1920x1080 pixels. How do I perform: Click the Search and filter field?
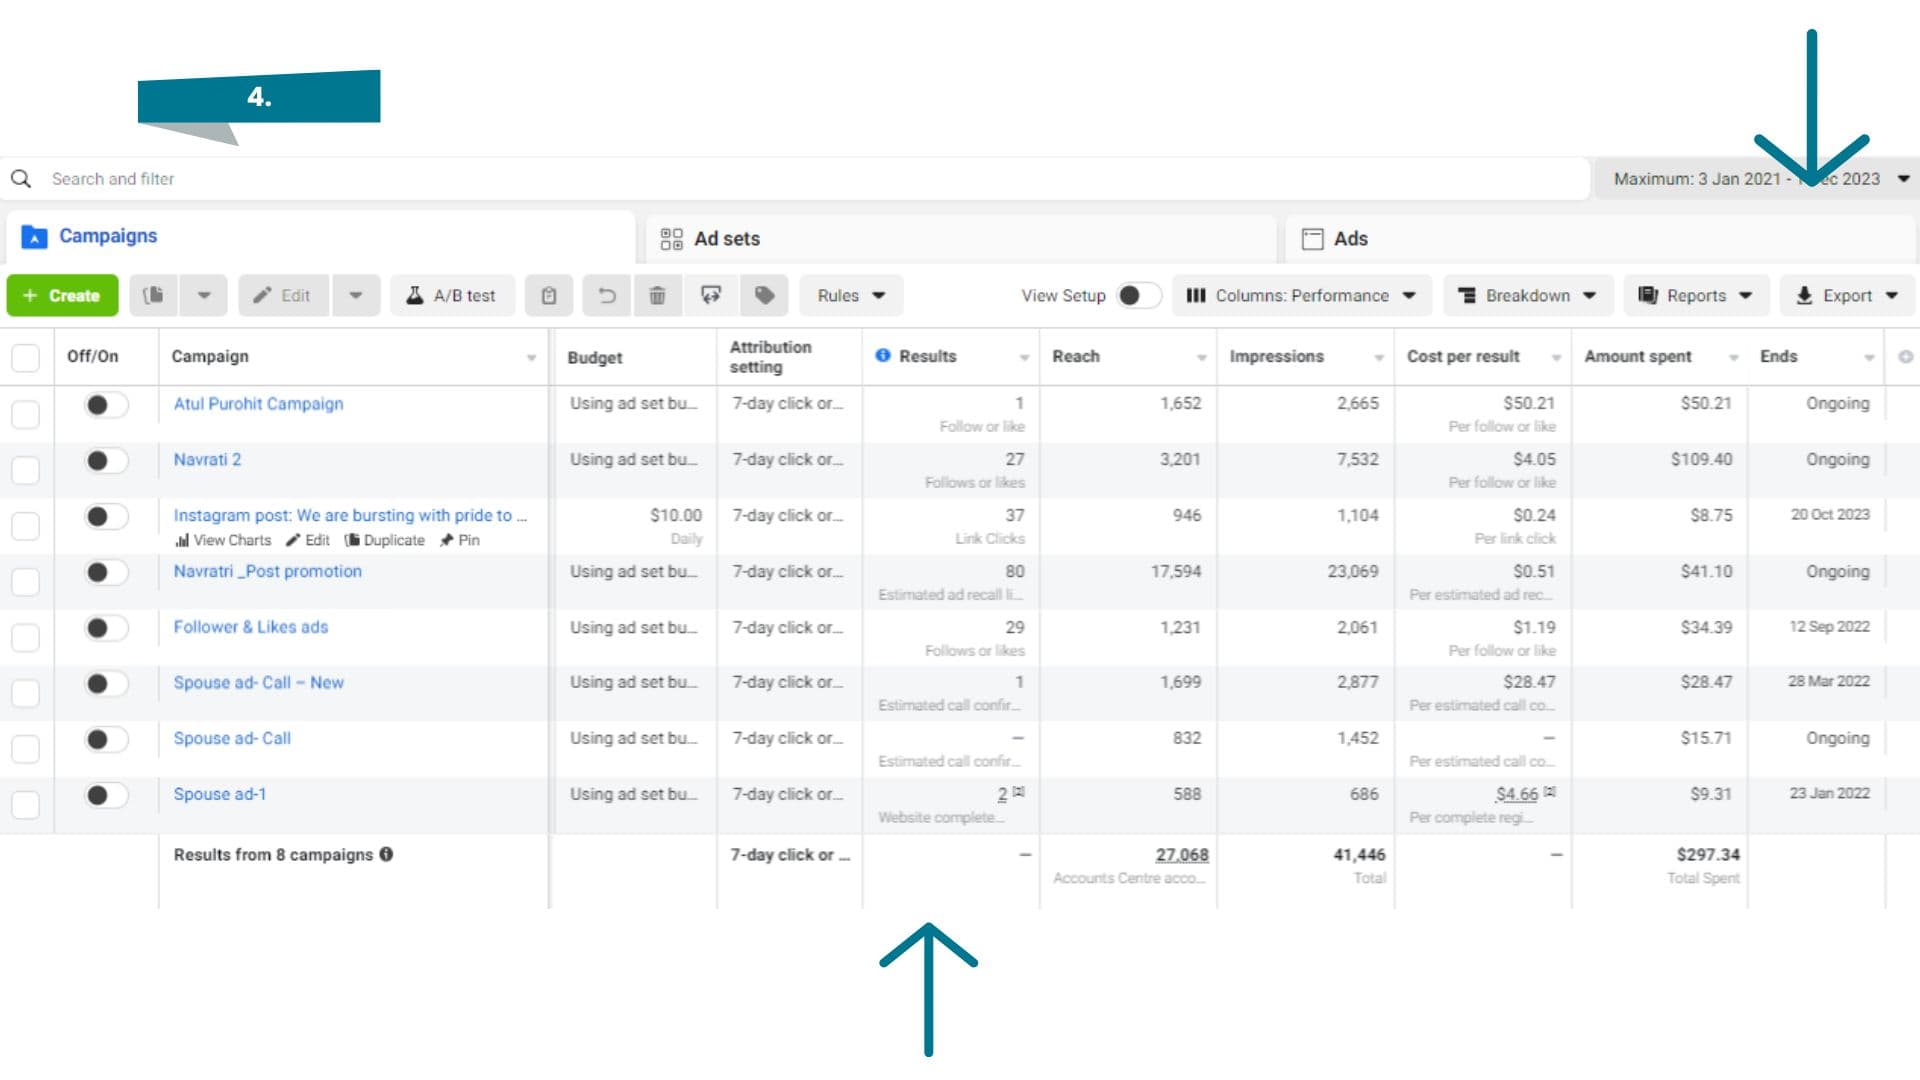point(795,179)
